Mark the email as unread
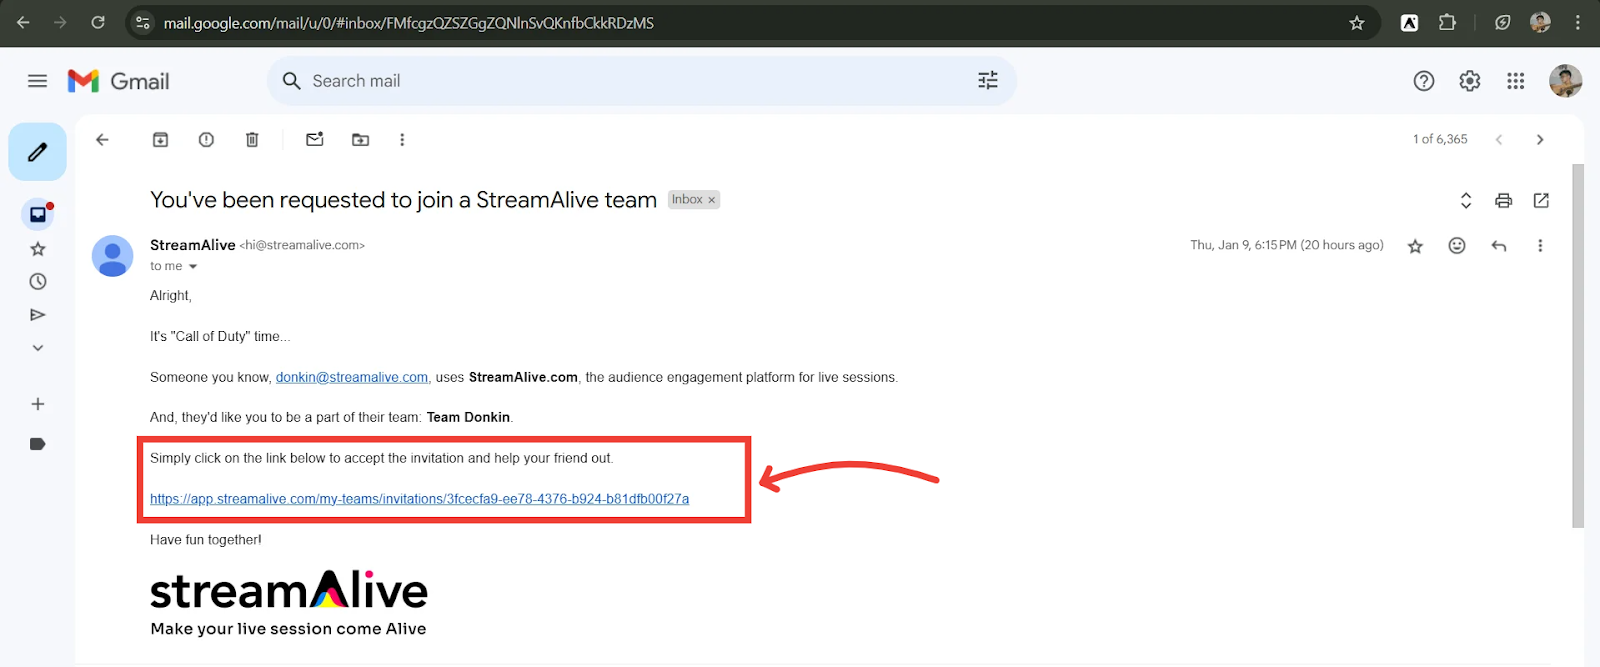The height and width of the screenshot is (667, 1600). [315, 140]
